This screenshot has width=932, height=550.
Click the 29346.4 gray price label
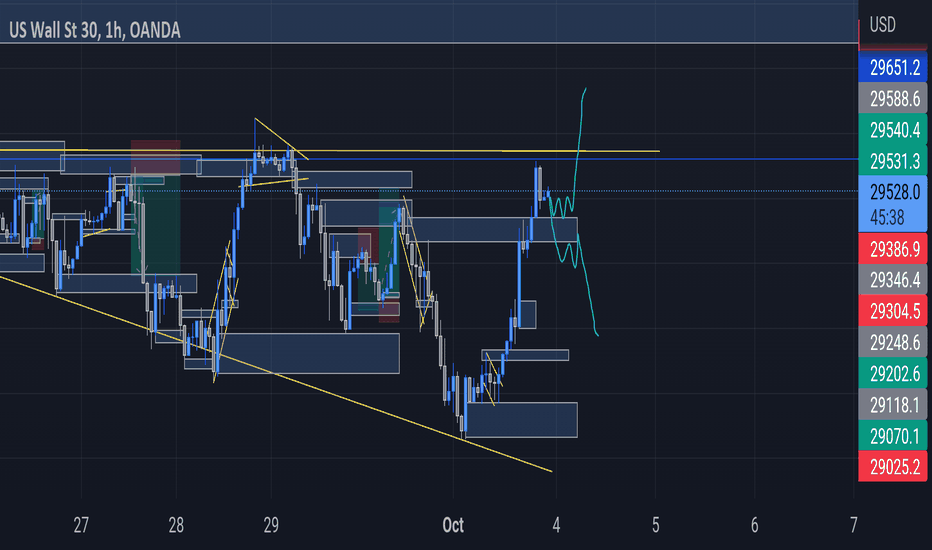coord(893,279)
